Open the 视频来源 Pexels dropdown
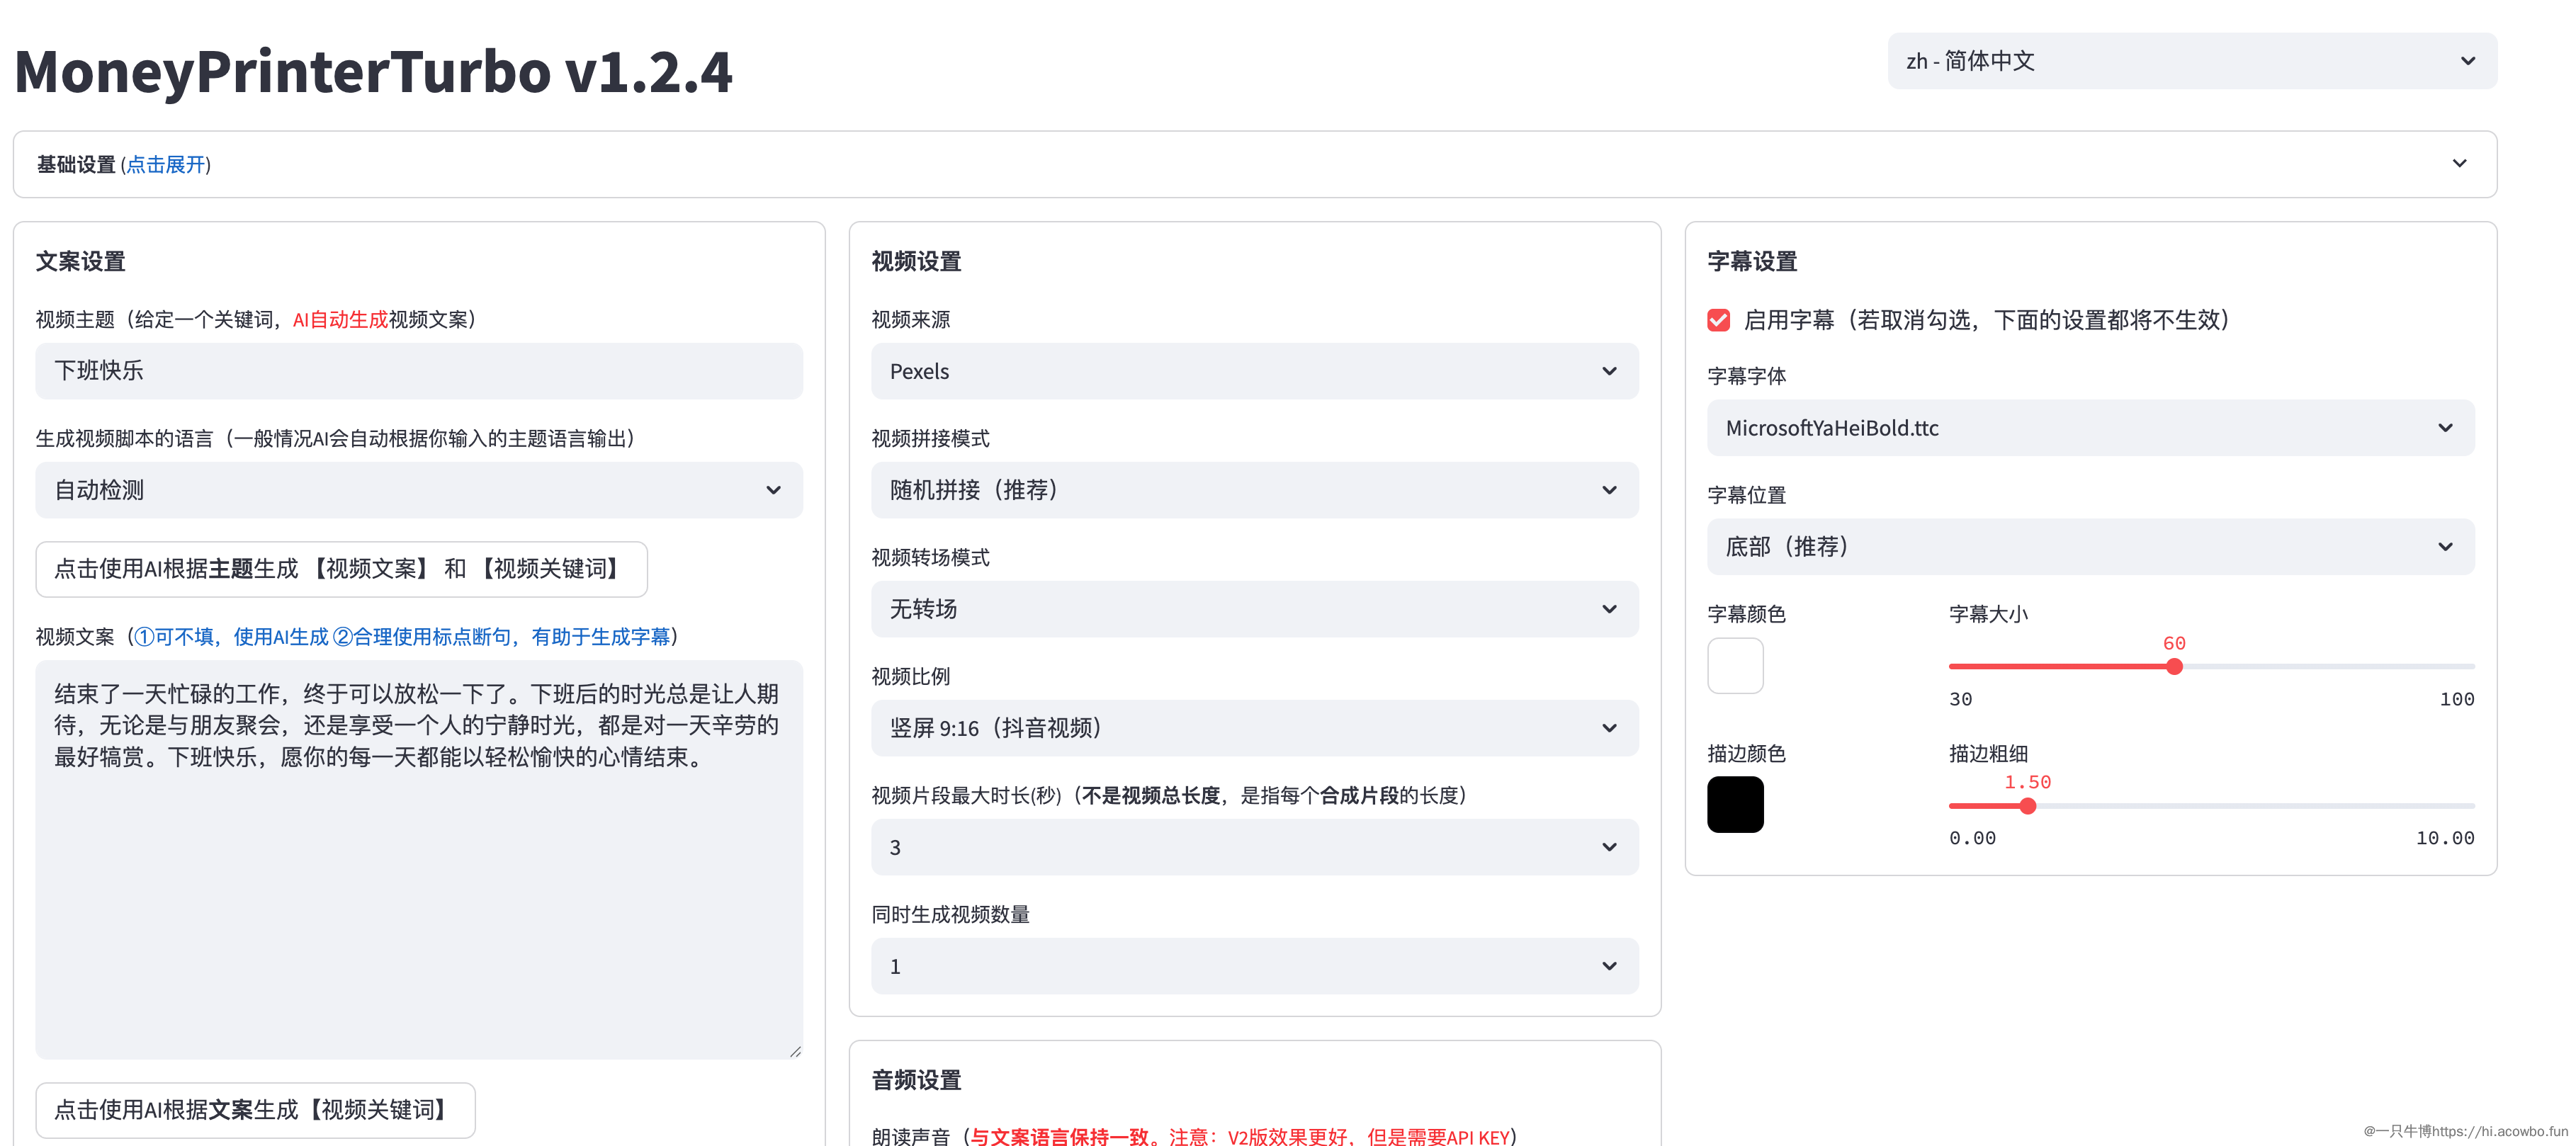The height and width of the screenshot is (1146, 2576). (x=1254, y=371)
